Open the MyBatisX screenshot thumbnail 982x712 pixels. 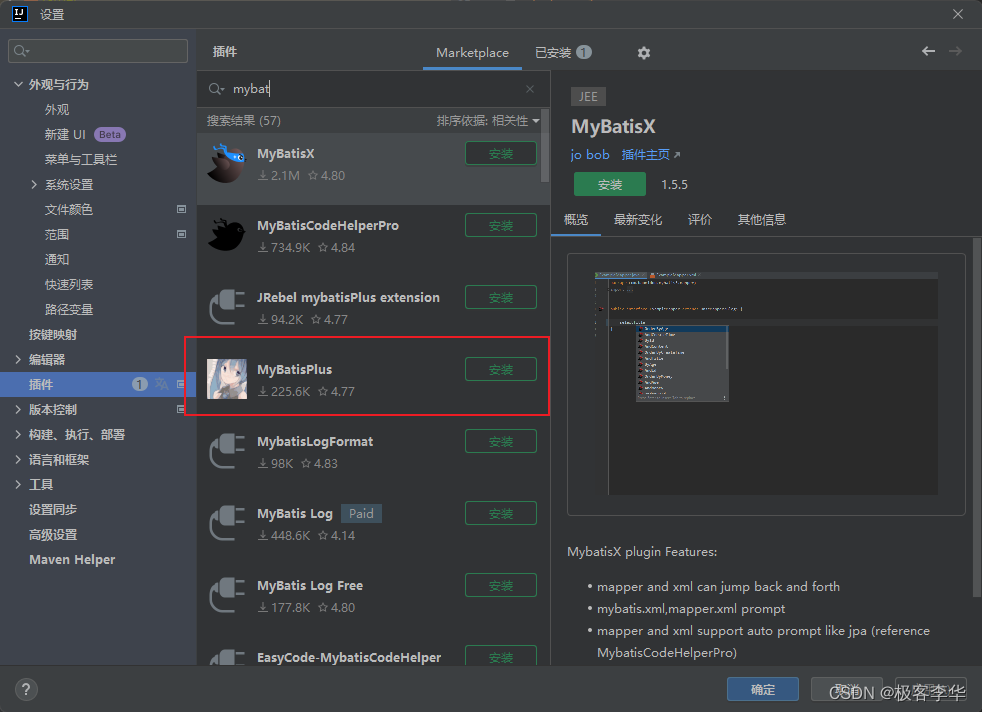coord(766,384)
